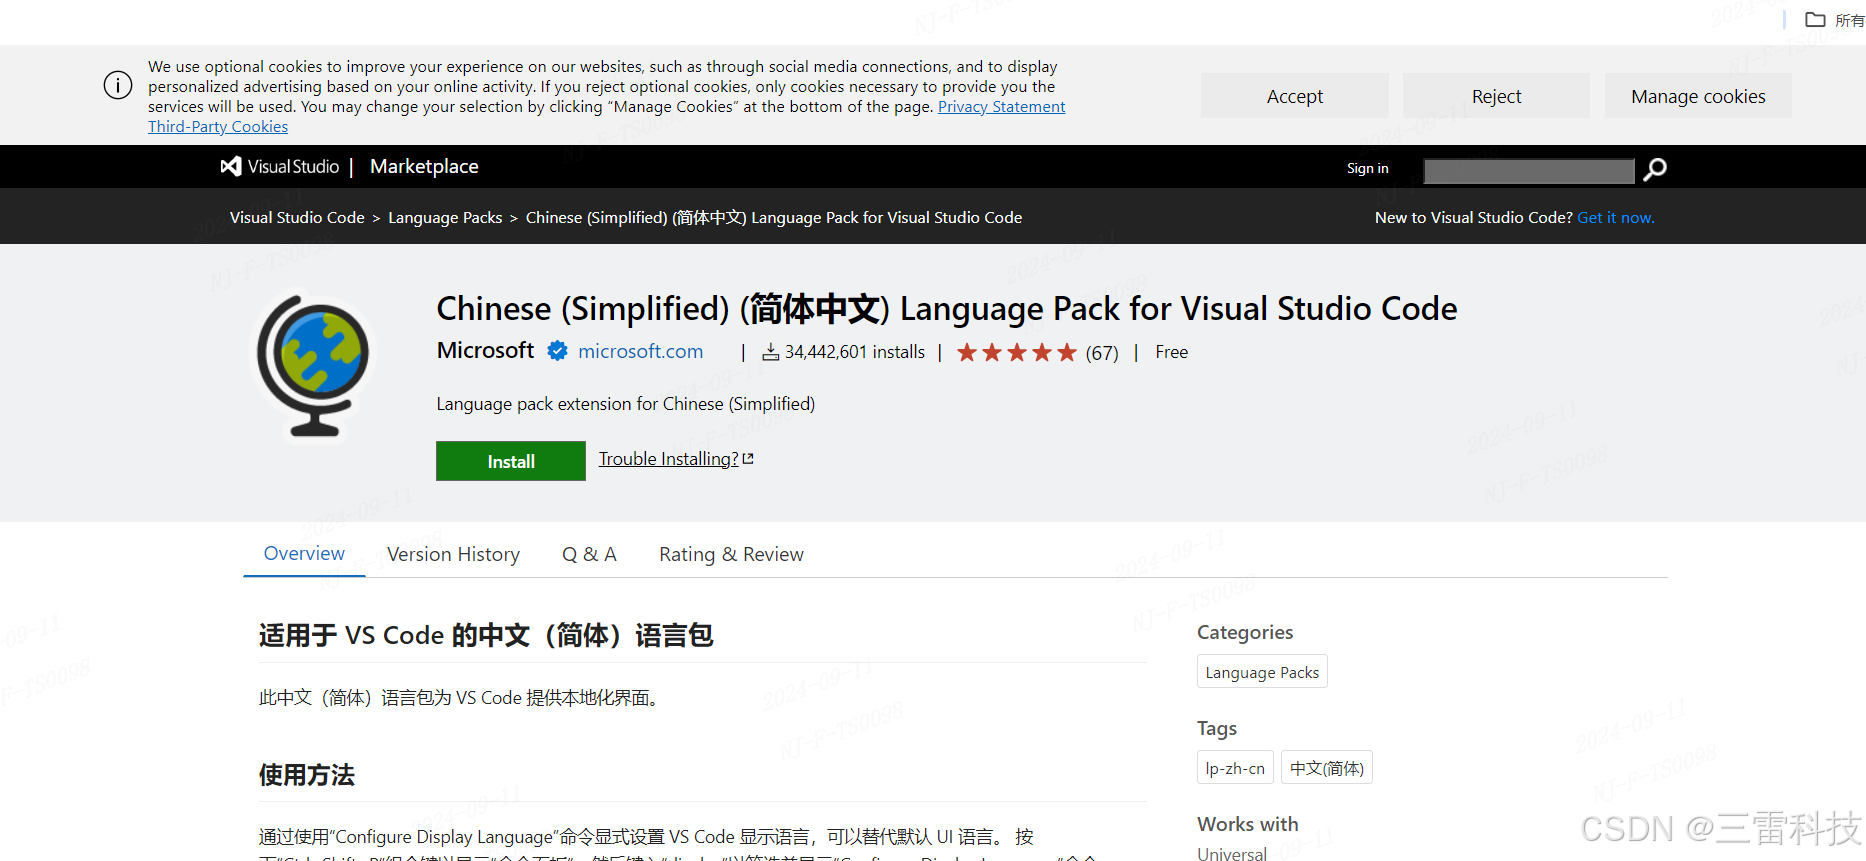Click the lp-zh-cn tag

(x=1235, y=768)
